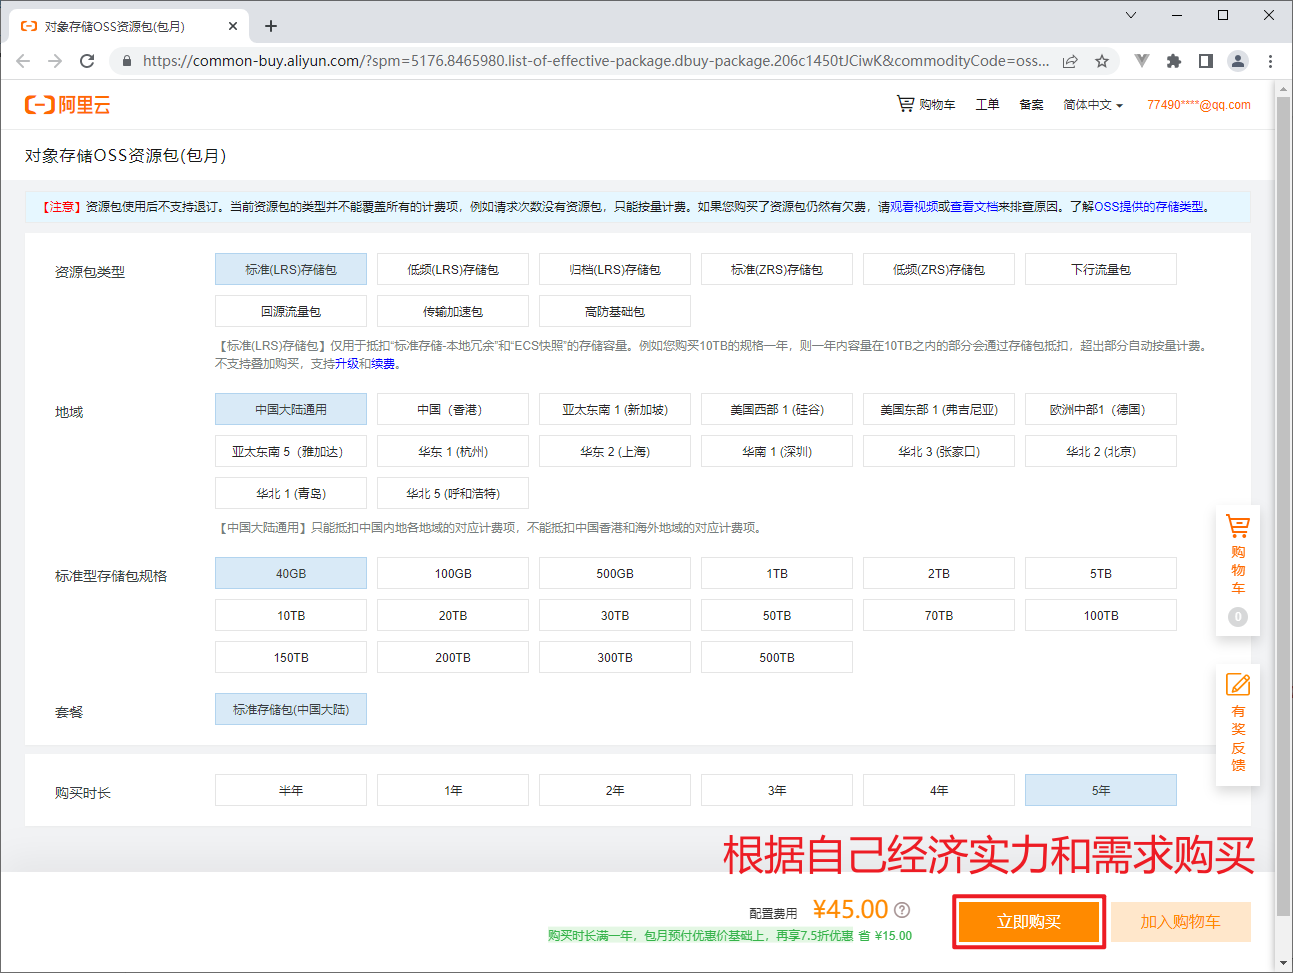Set purchase duration to 5年
Image resolution: width=1293 pixels, height=973 pixels.
click(x=1101, y=790)
